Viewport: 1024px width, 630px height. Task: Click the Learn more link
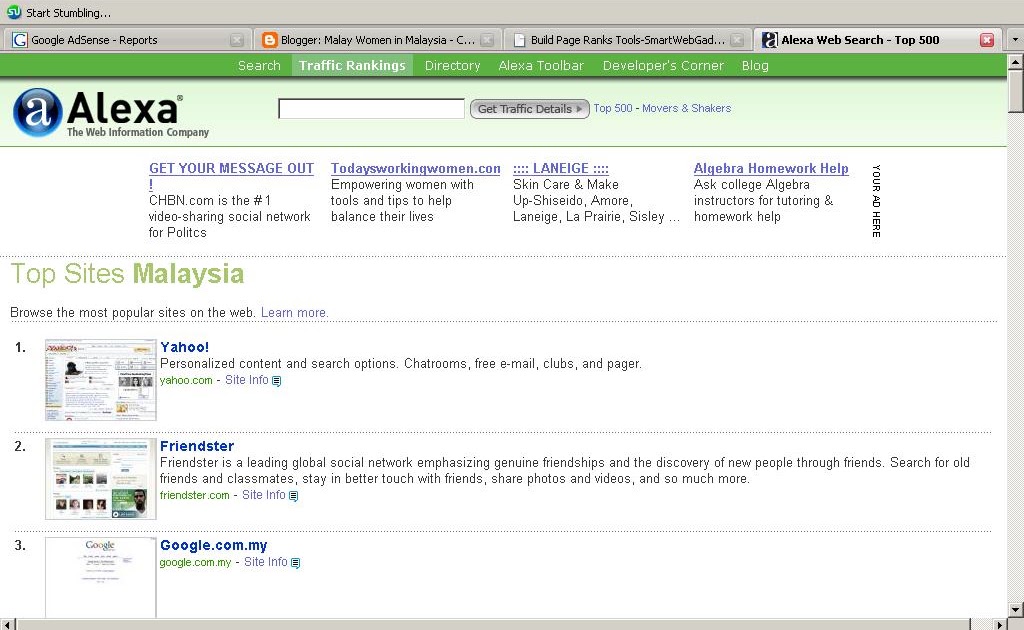(x=294, y=313)
